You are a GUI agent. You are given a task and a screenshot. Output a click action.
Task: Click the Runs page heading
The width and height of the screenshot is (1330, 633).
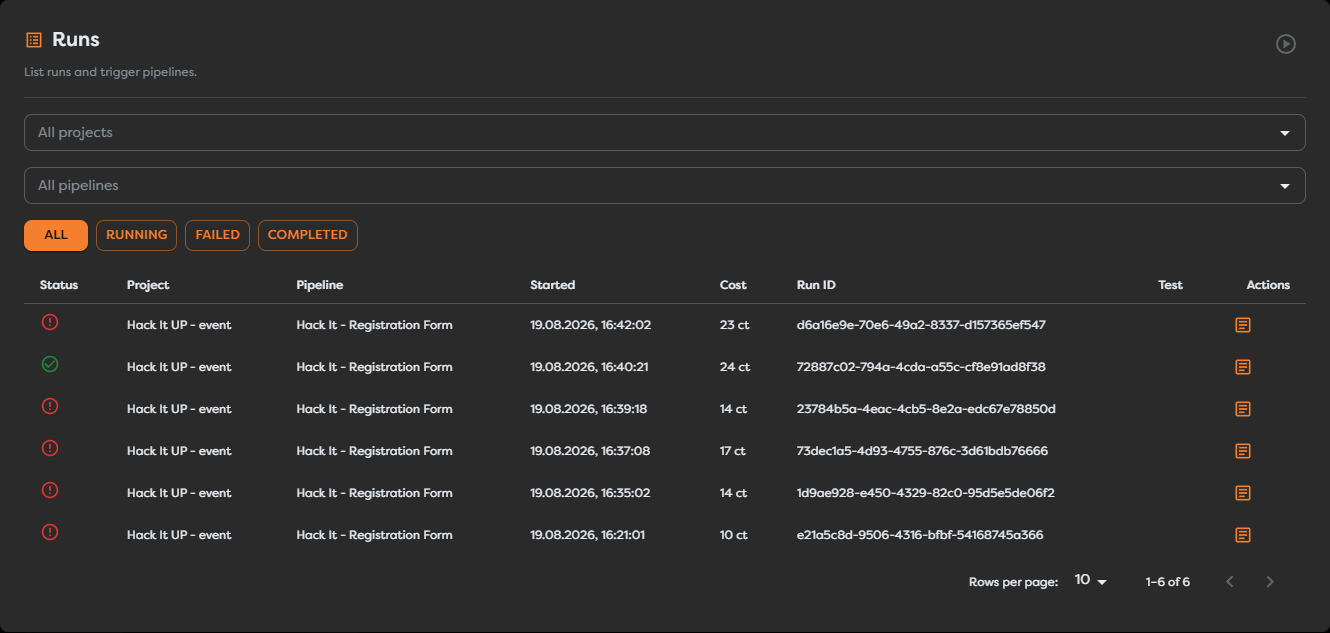point(76,40)
